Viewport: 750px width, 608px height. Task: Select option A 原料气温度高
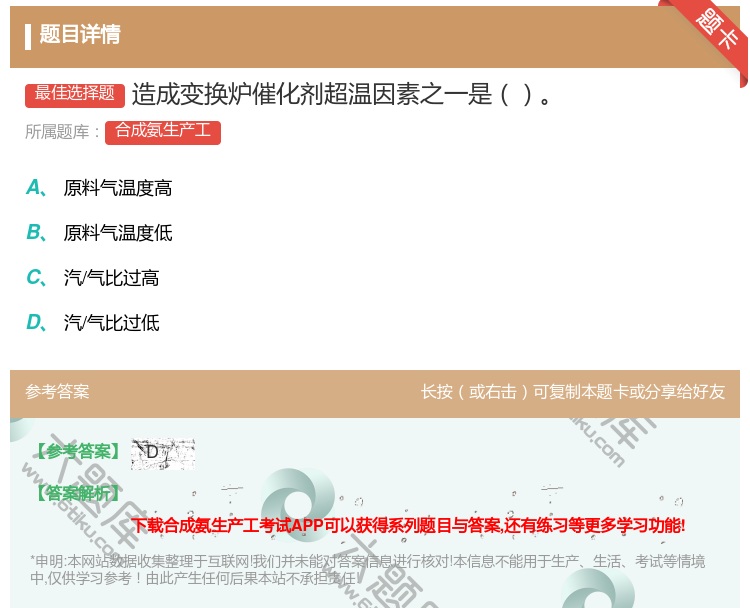[x=99, y=188]
